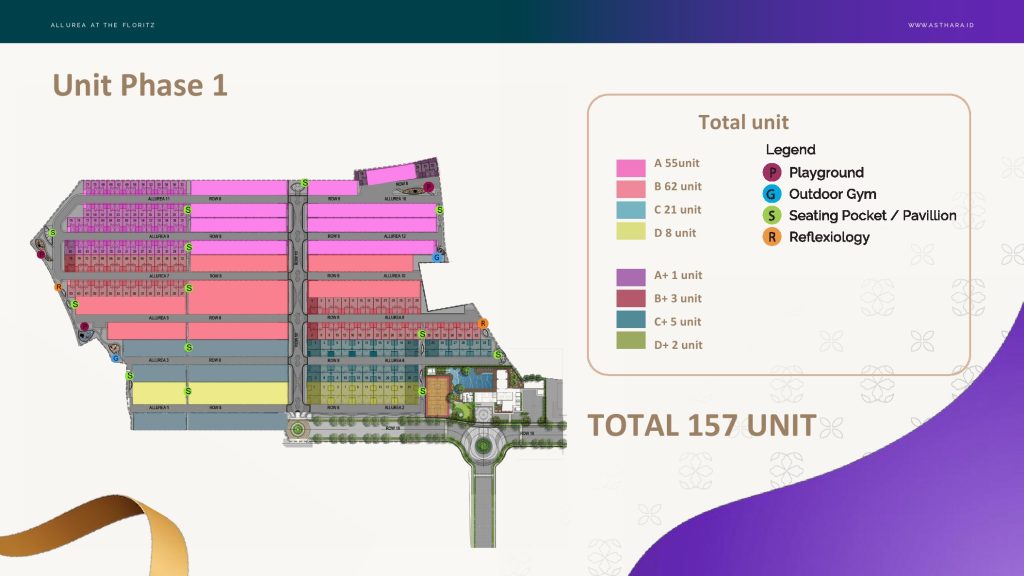Screen dimensions: 1024x576
Task: Click the Seating Pocket / Pavillion "S" legend icon
Action: pos(771,215)
